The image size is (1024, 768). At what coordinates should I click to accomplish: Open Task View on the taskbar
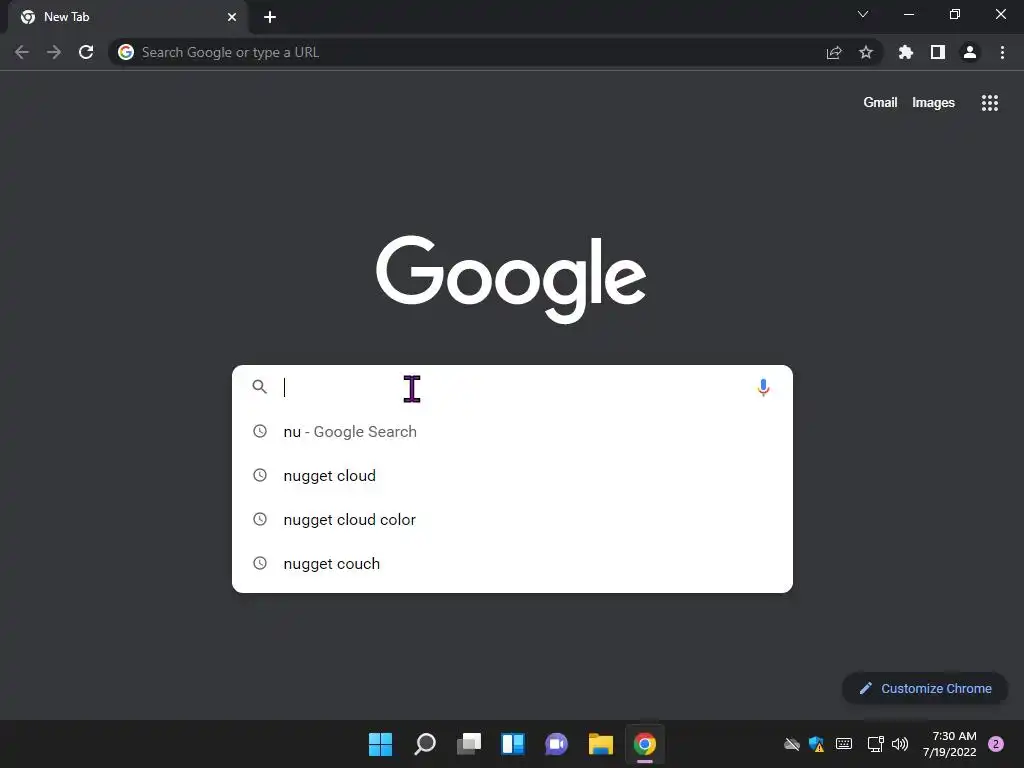click(469, 744)
